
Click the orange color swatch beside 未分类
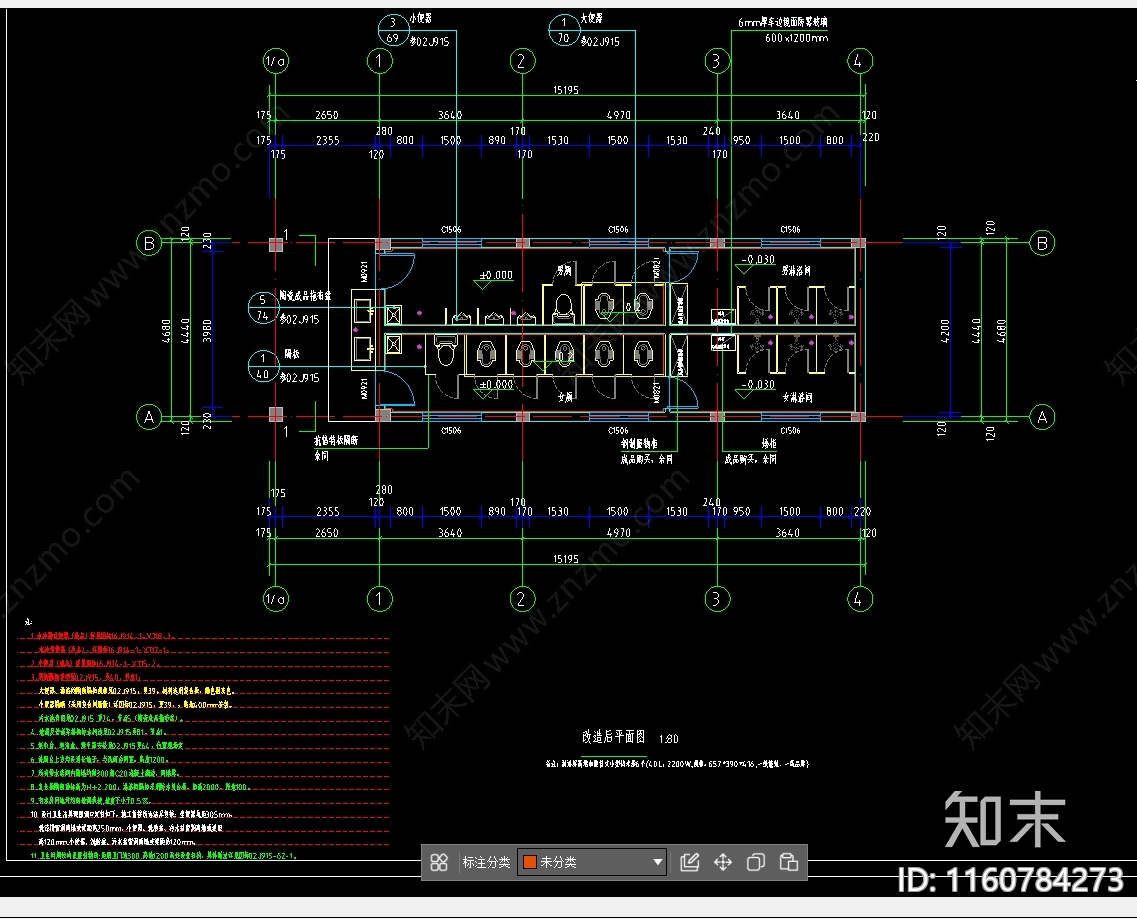[x=530, y=862]
